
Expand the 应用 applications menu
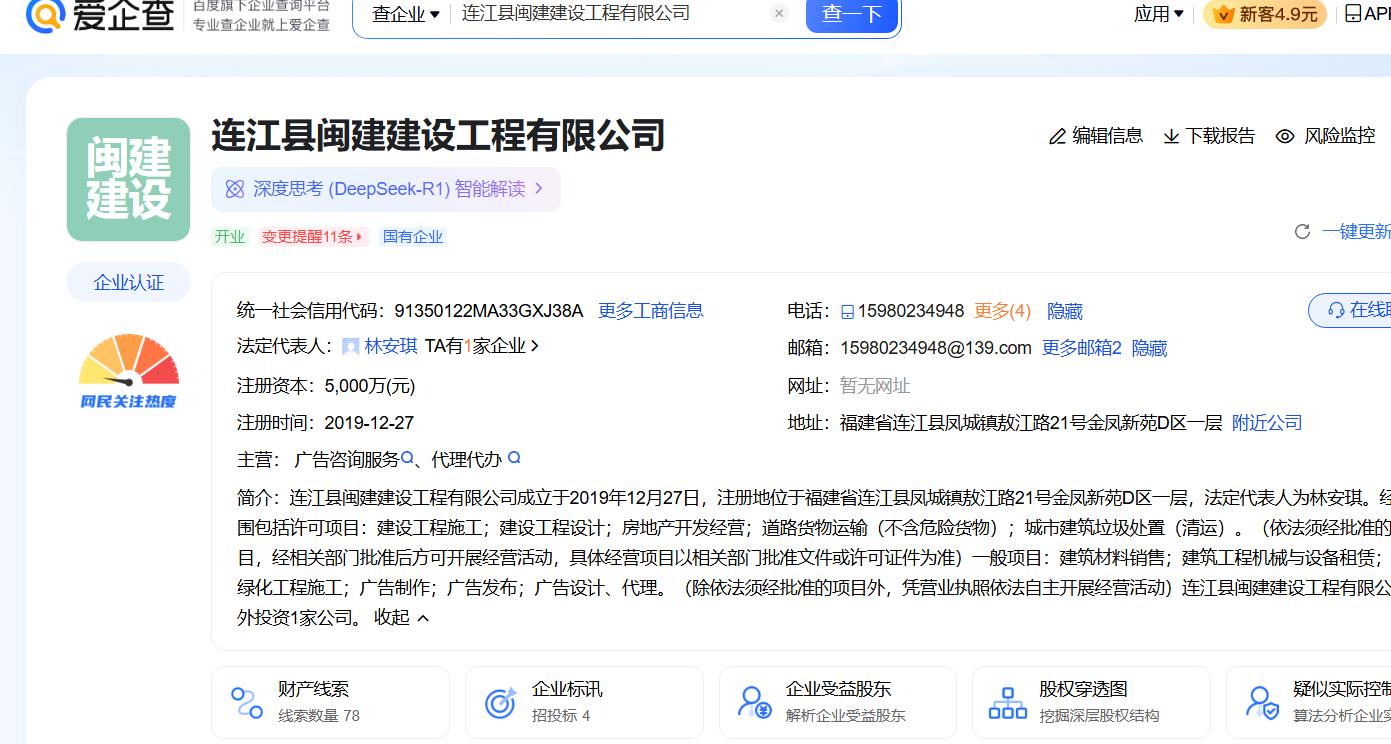coord(1158,14)
